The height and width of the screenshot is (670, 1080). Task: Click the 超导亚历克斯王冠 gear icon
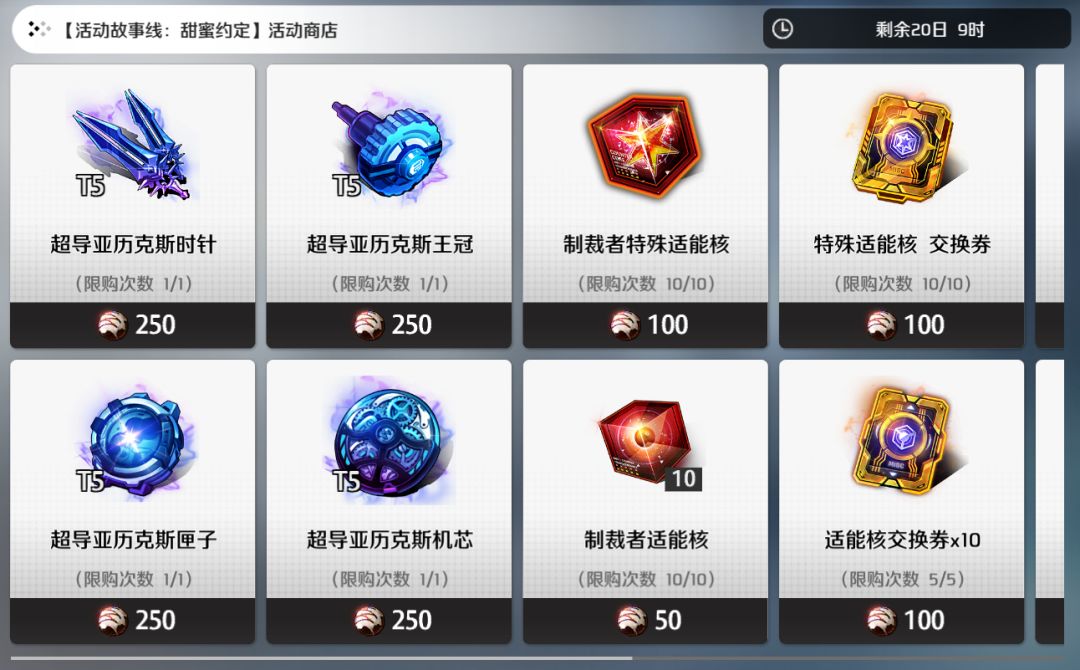coord(389,146)
